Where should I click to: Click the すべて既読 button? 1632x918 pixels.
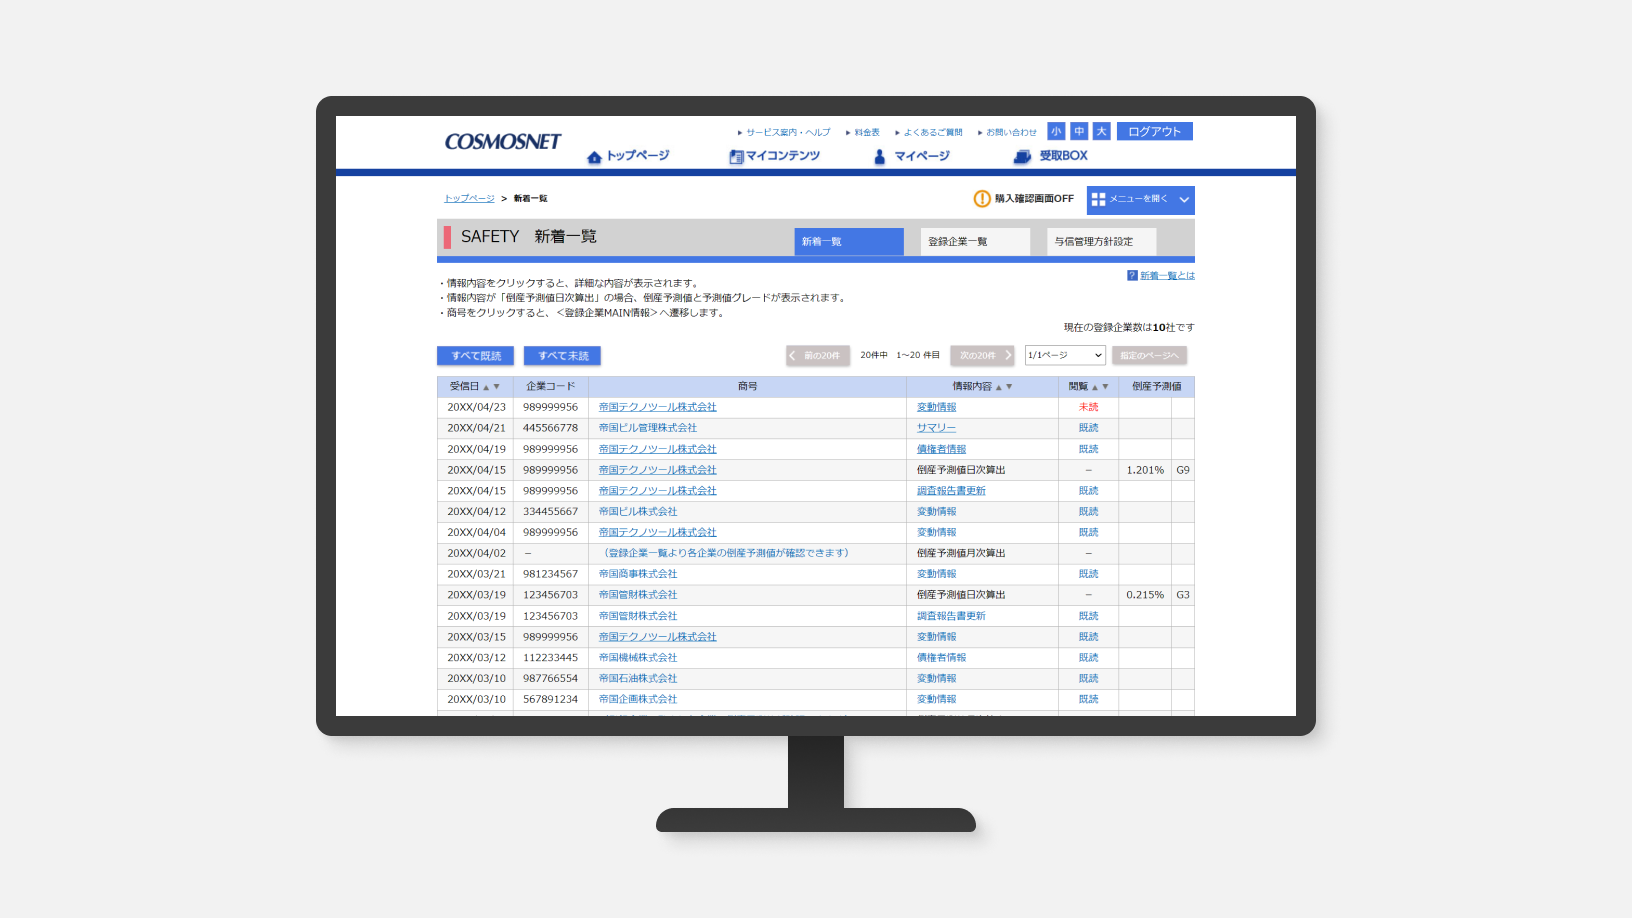476,356
